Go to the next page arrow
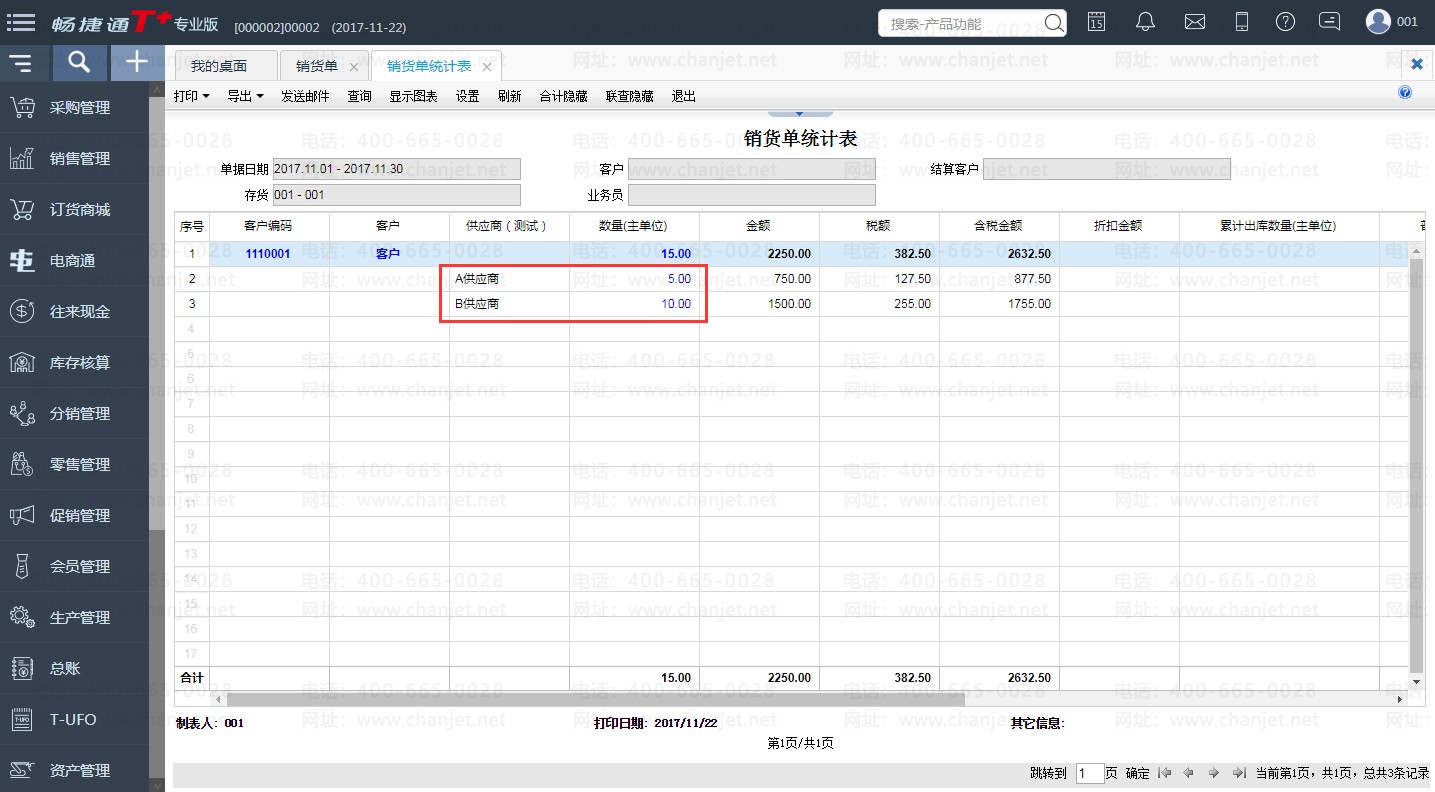The width and height of the screenshot is (1435, 792). tap(1213, 773)
